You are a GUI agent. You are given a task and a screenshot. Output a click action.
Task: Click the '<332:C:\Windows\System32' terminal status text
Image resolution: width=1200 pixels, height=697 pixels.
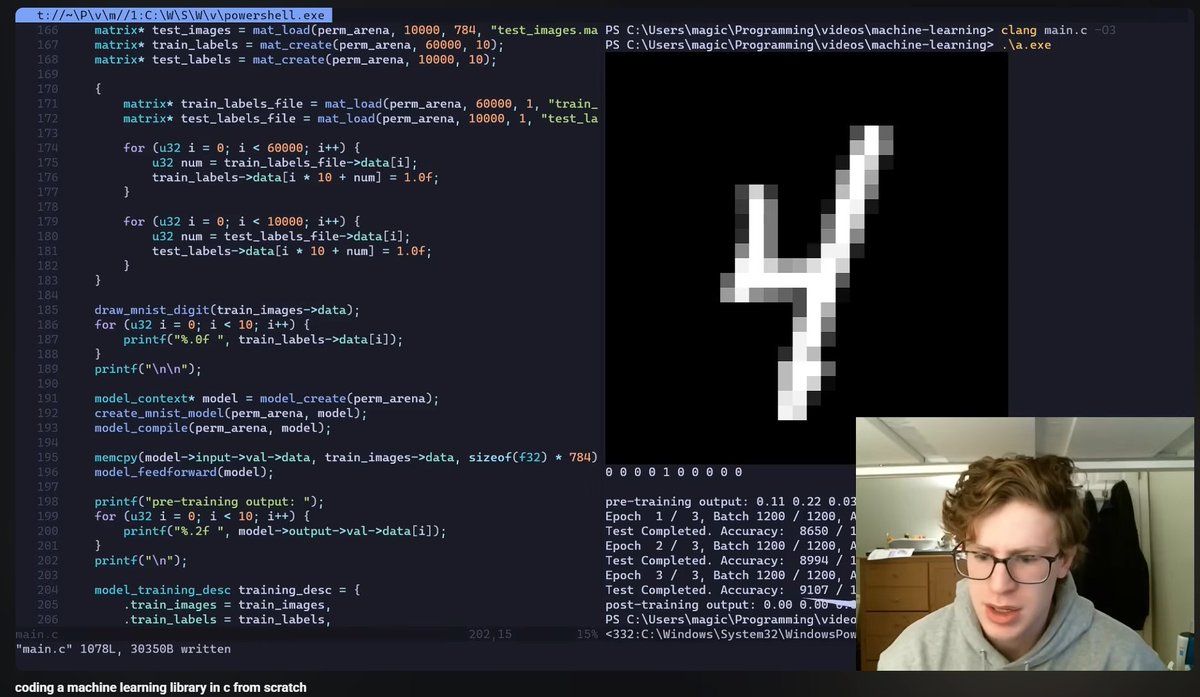pos(731,634)
